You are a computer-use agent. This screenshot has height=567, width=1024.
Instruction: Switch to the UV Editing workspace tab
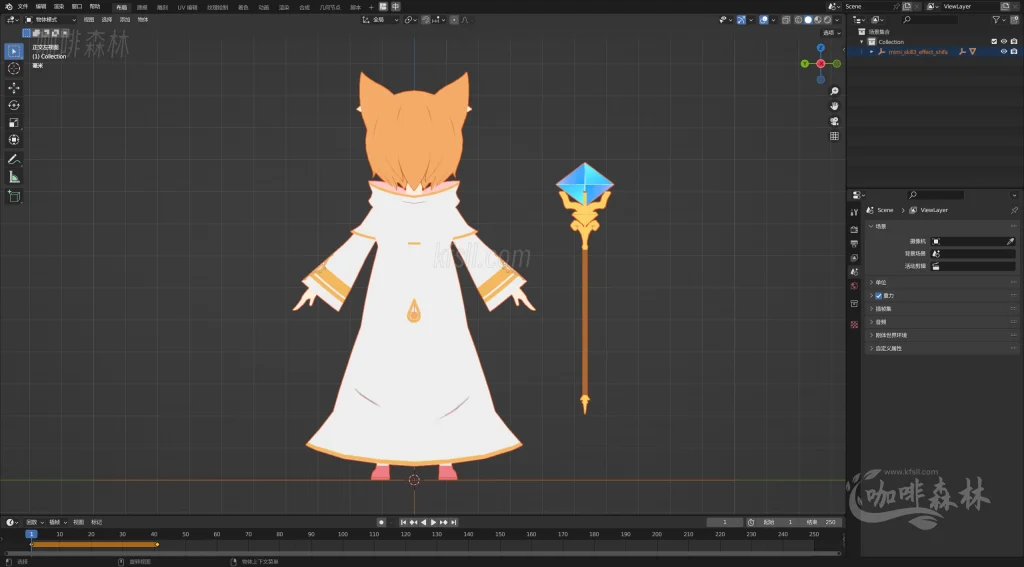(x=187, y=7)
